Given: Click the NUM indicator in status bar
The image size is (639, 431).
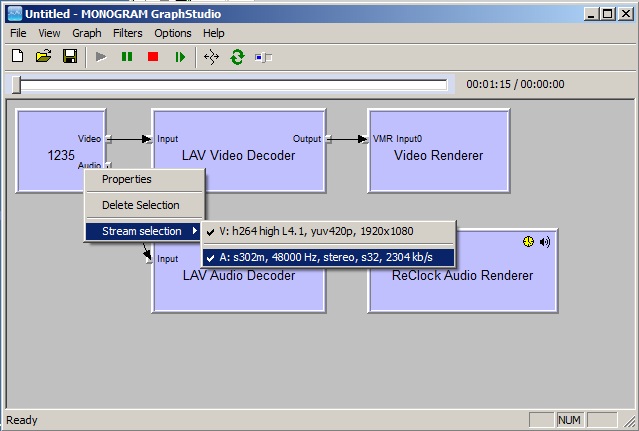Looking at the screenshot, I should 569,420.
